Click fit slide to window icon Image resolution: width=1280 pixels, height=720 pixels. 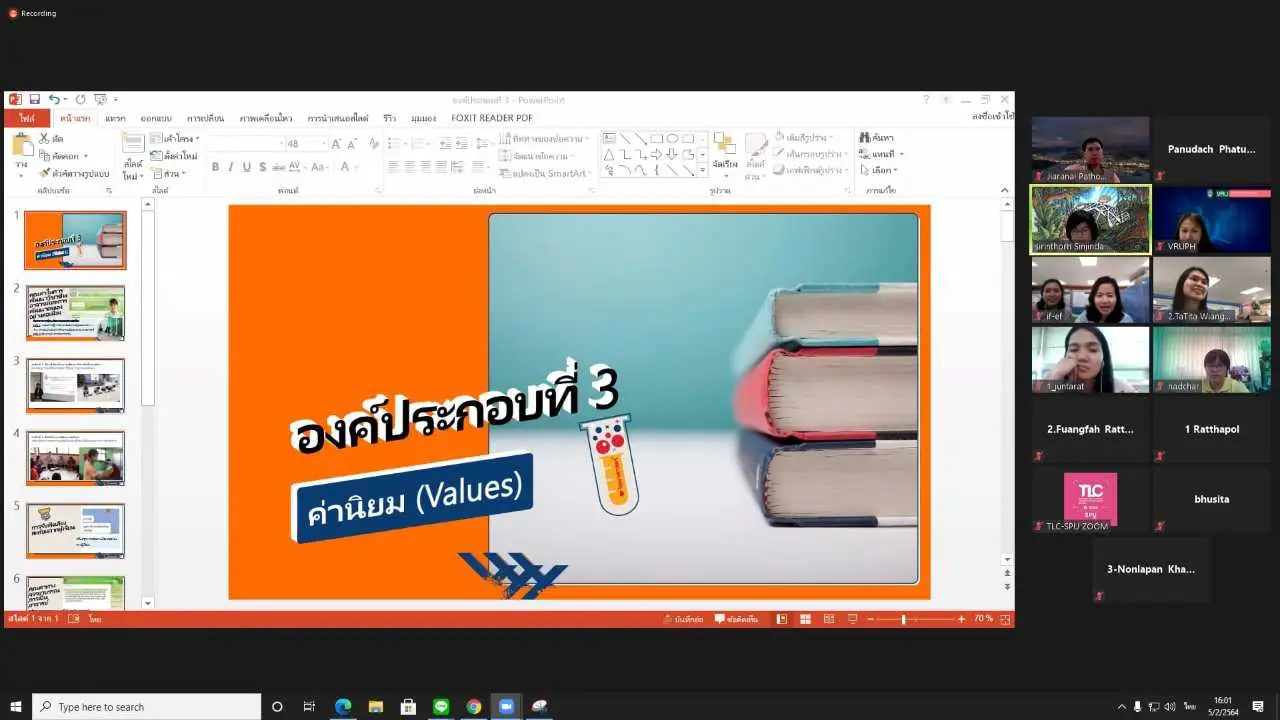pyautogui.click(x=1004, y=619)
